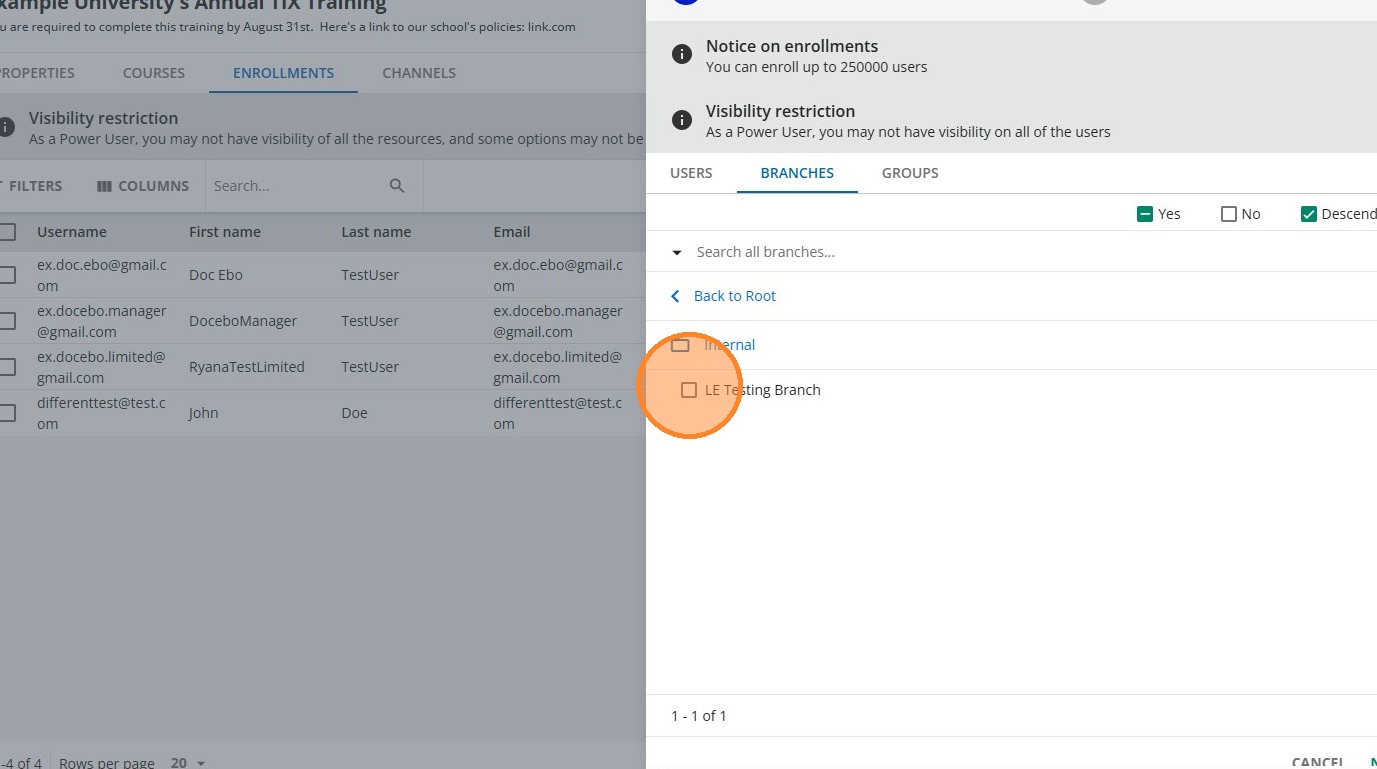Click the background Visibility restriction info icon

6,127
